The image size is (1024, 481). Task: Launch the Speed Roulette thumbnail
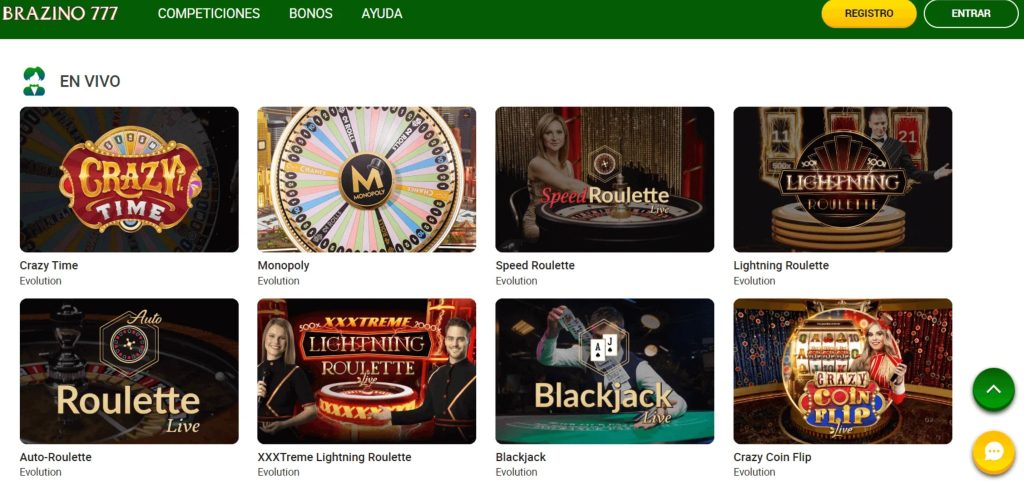(x=605, y=179)
